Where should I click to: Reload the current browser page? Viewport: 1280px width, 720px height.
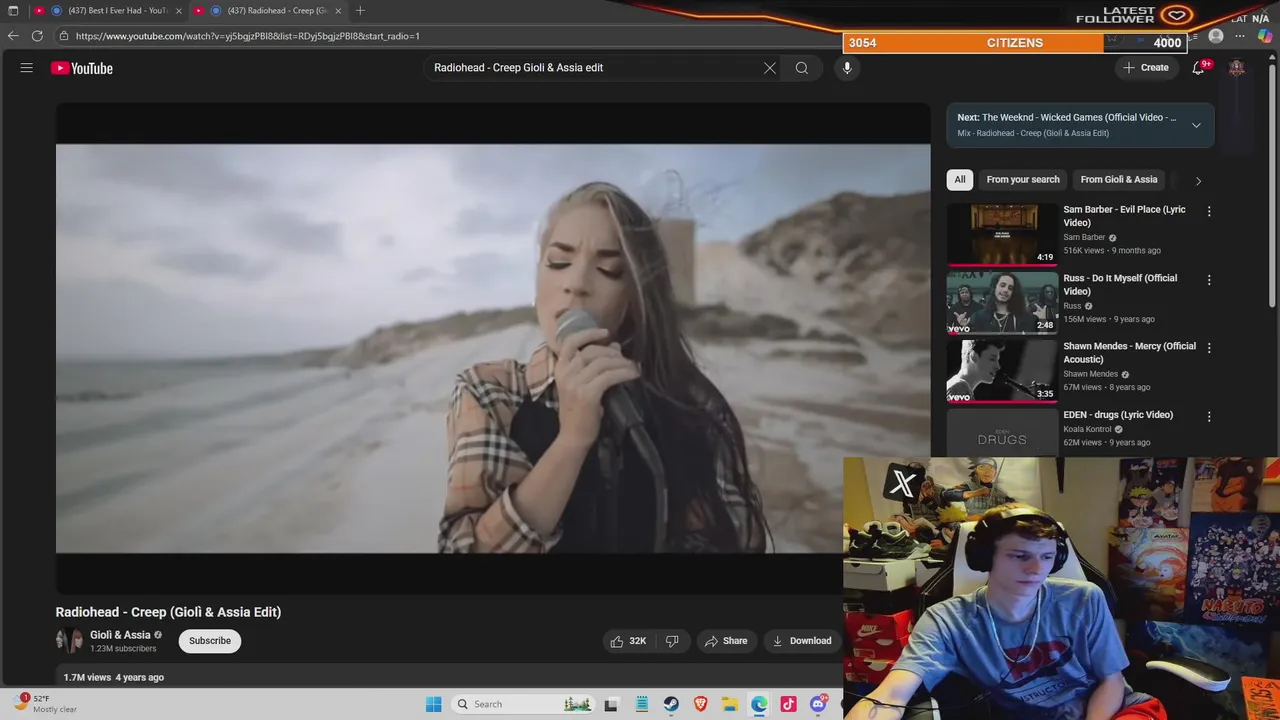click(x=37, y=36)
